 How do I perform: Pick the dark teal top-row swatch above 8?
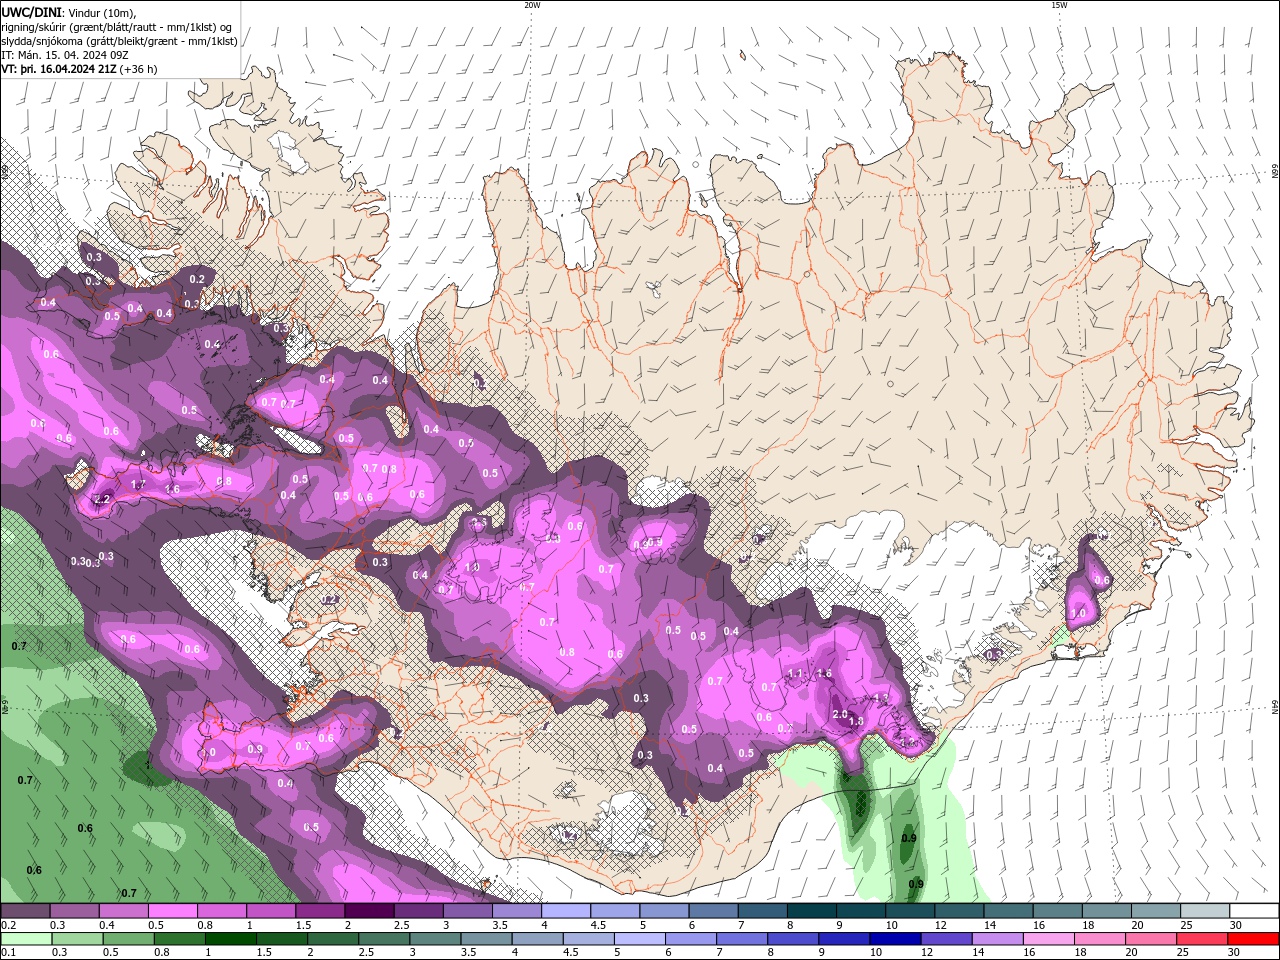click(812, 911)
